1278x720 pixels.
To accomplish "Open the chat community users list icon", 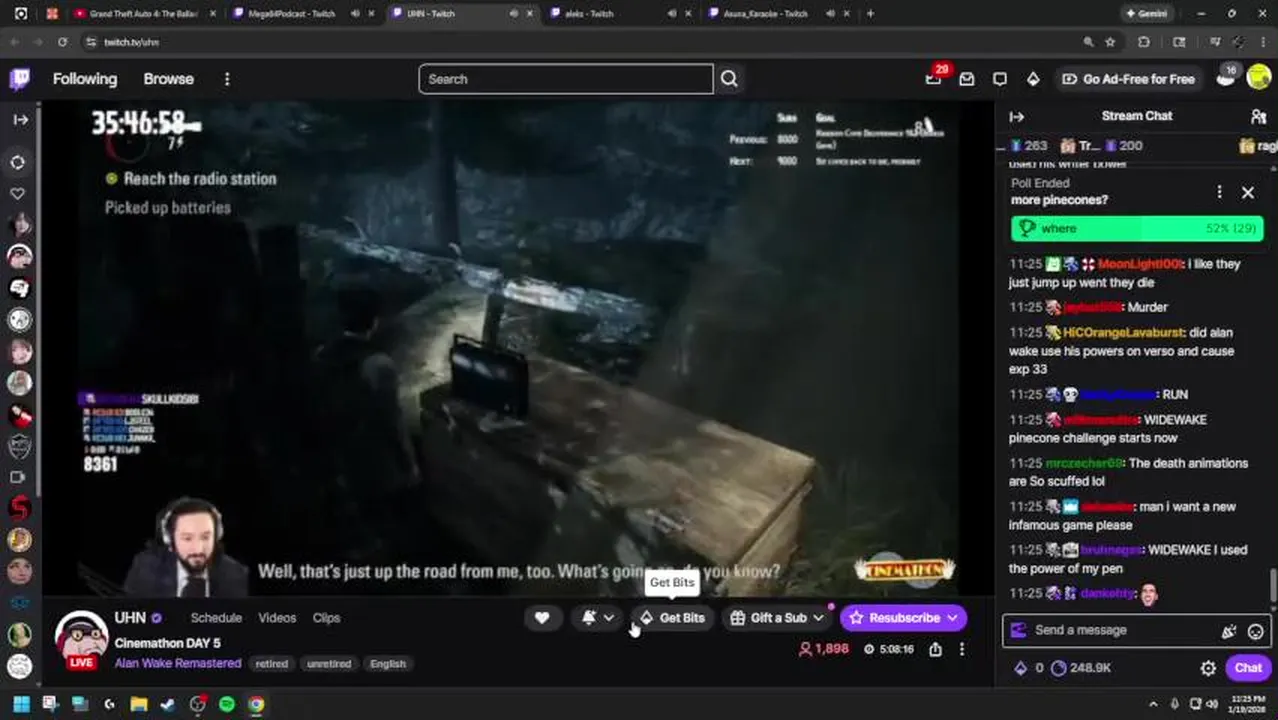I will [x=1258, y=116].
